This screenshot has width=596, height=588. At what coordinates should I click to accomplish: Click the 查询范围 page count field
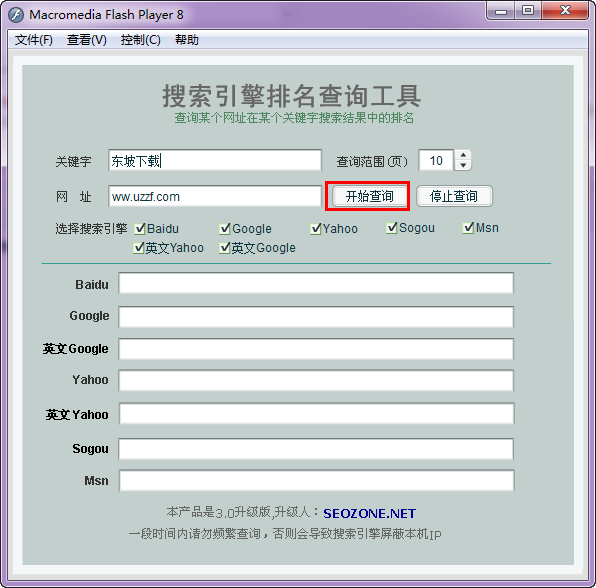pyautogui.click(x=436, y=160)
